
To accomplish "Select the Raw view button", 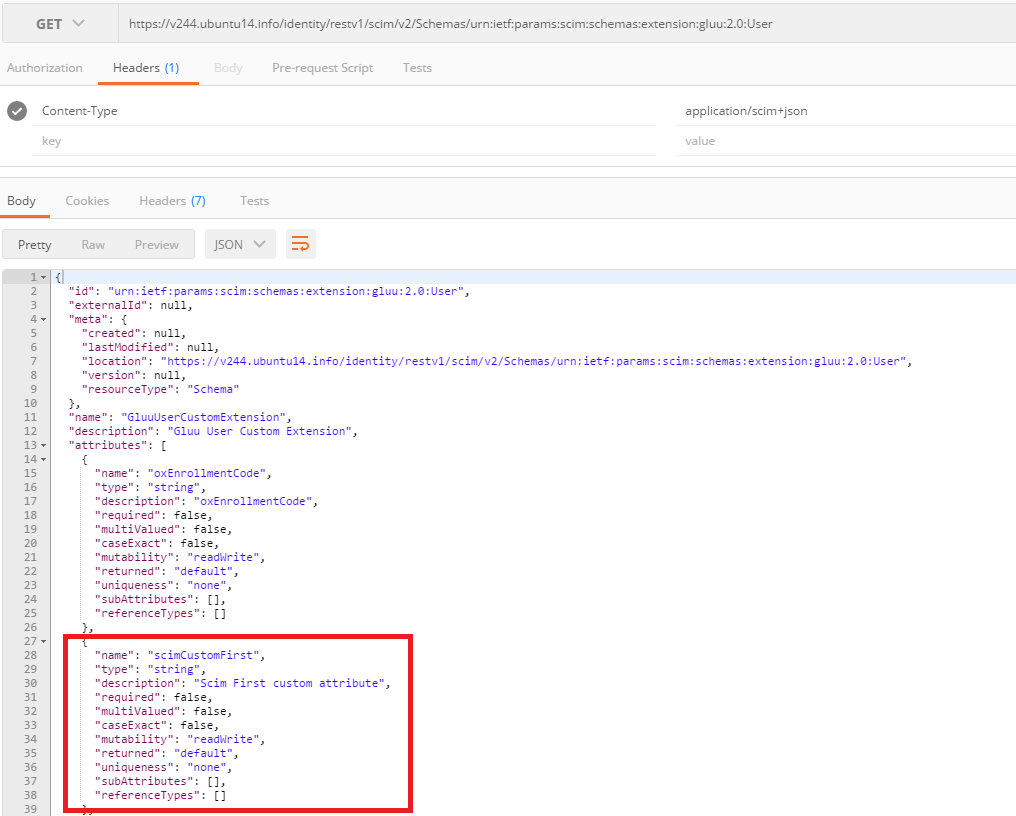I will coord(93,245).
